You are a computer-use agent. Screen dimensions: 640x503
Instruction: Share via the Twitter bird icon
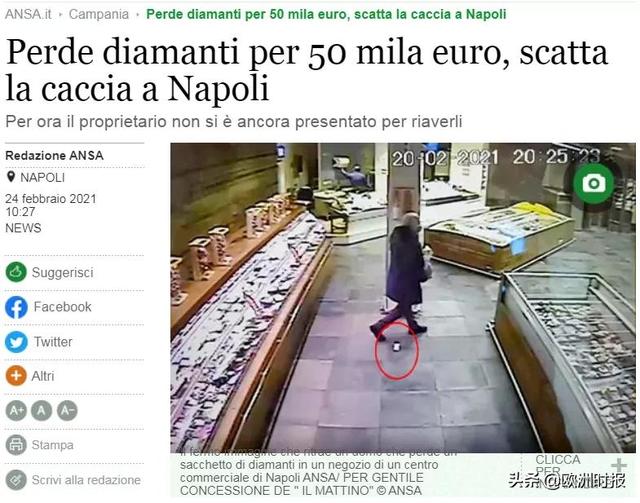click(16, 342)
